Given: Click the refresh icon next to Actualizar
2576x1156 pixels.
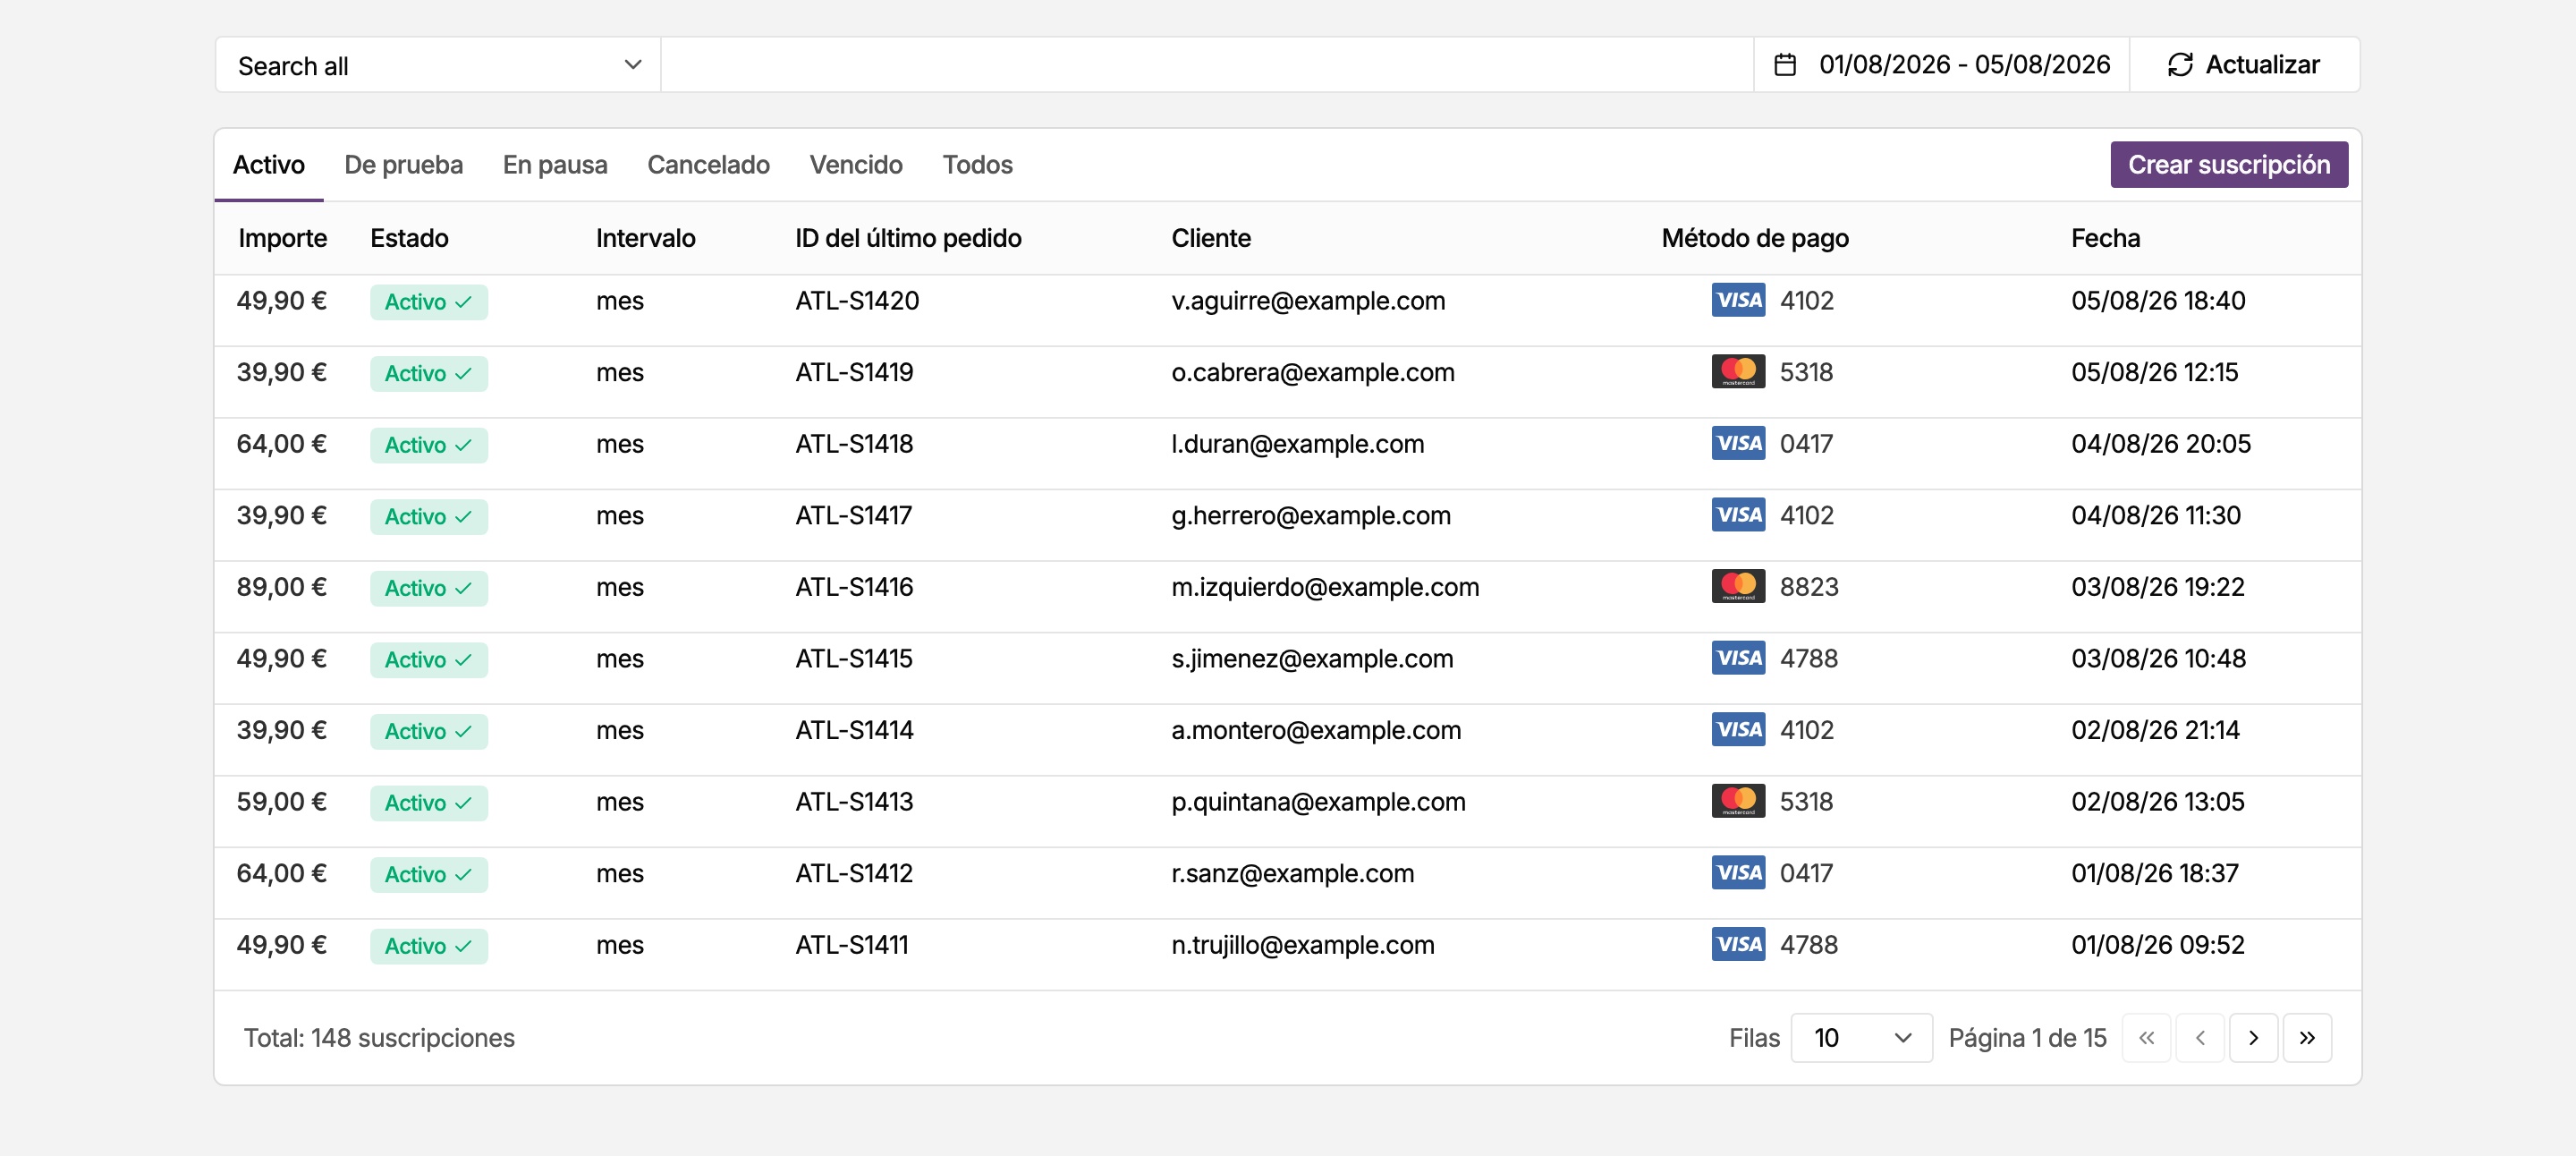Looking at the screenshot, I should point(2180,65).
